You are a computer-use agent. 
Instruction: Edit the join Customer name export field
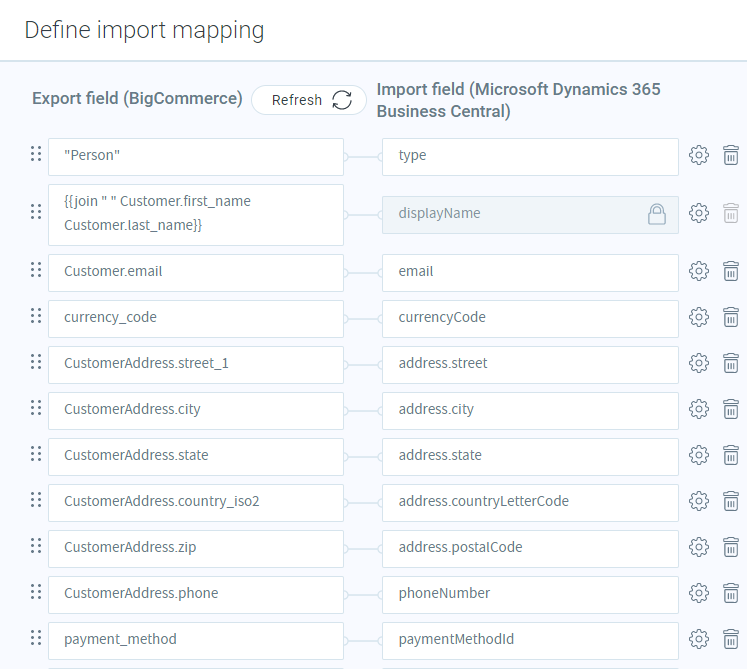click(x=196, y=215)
